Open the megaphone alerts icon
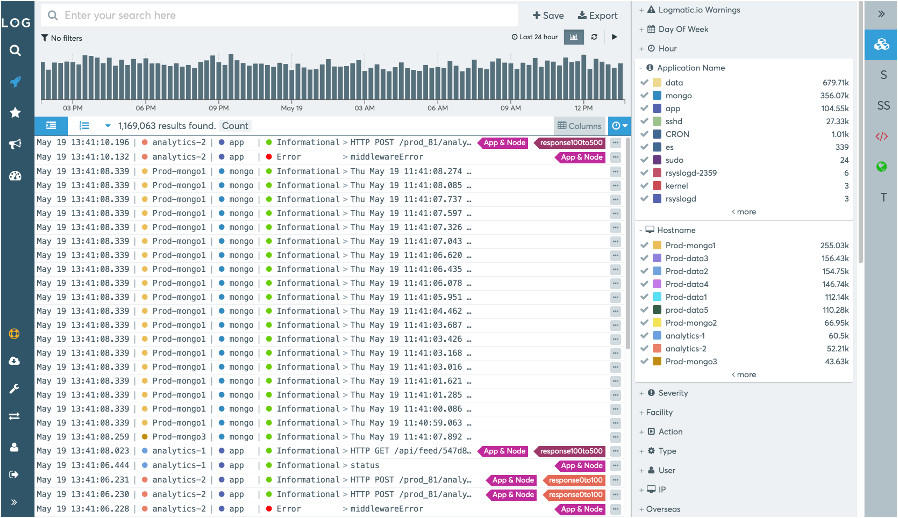Viewport: 898px width, 518px height. [15, 144]
